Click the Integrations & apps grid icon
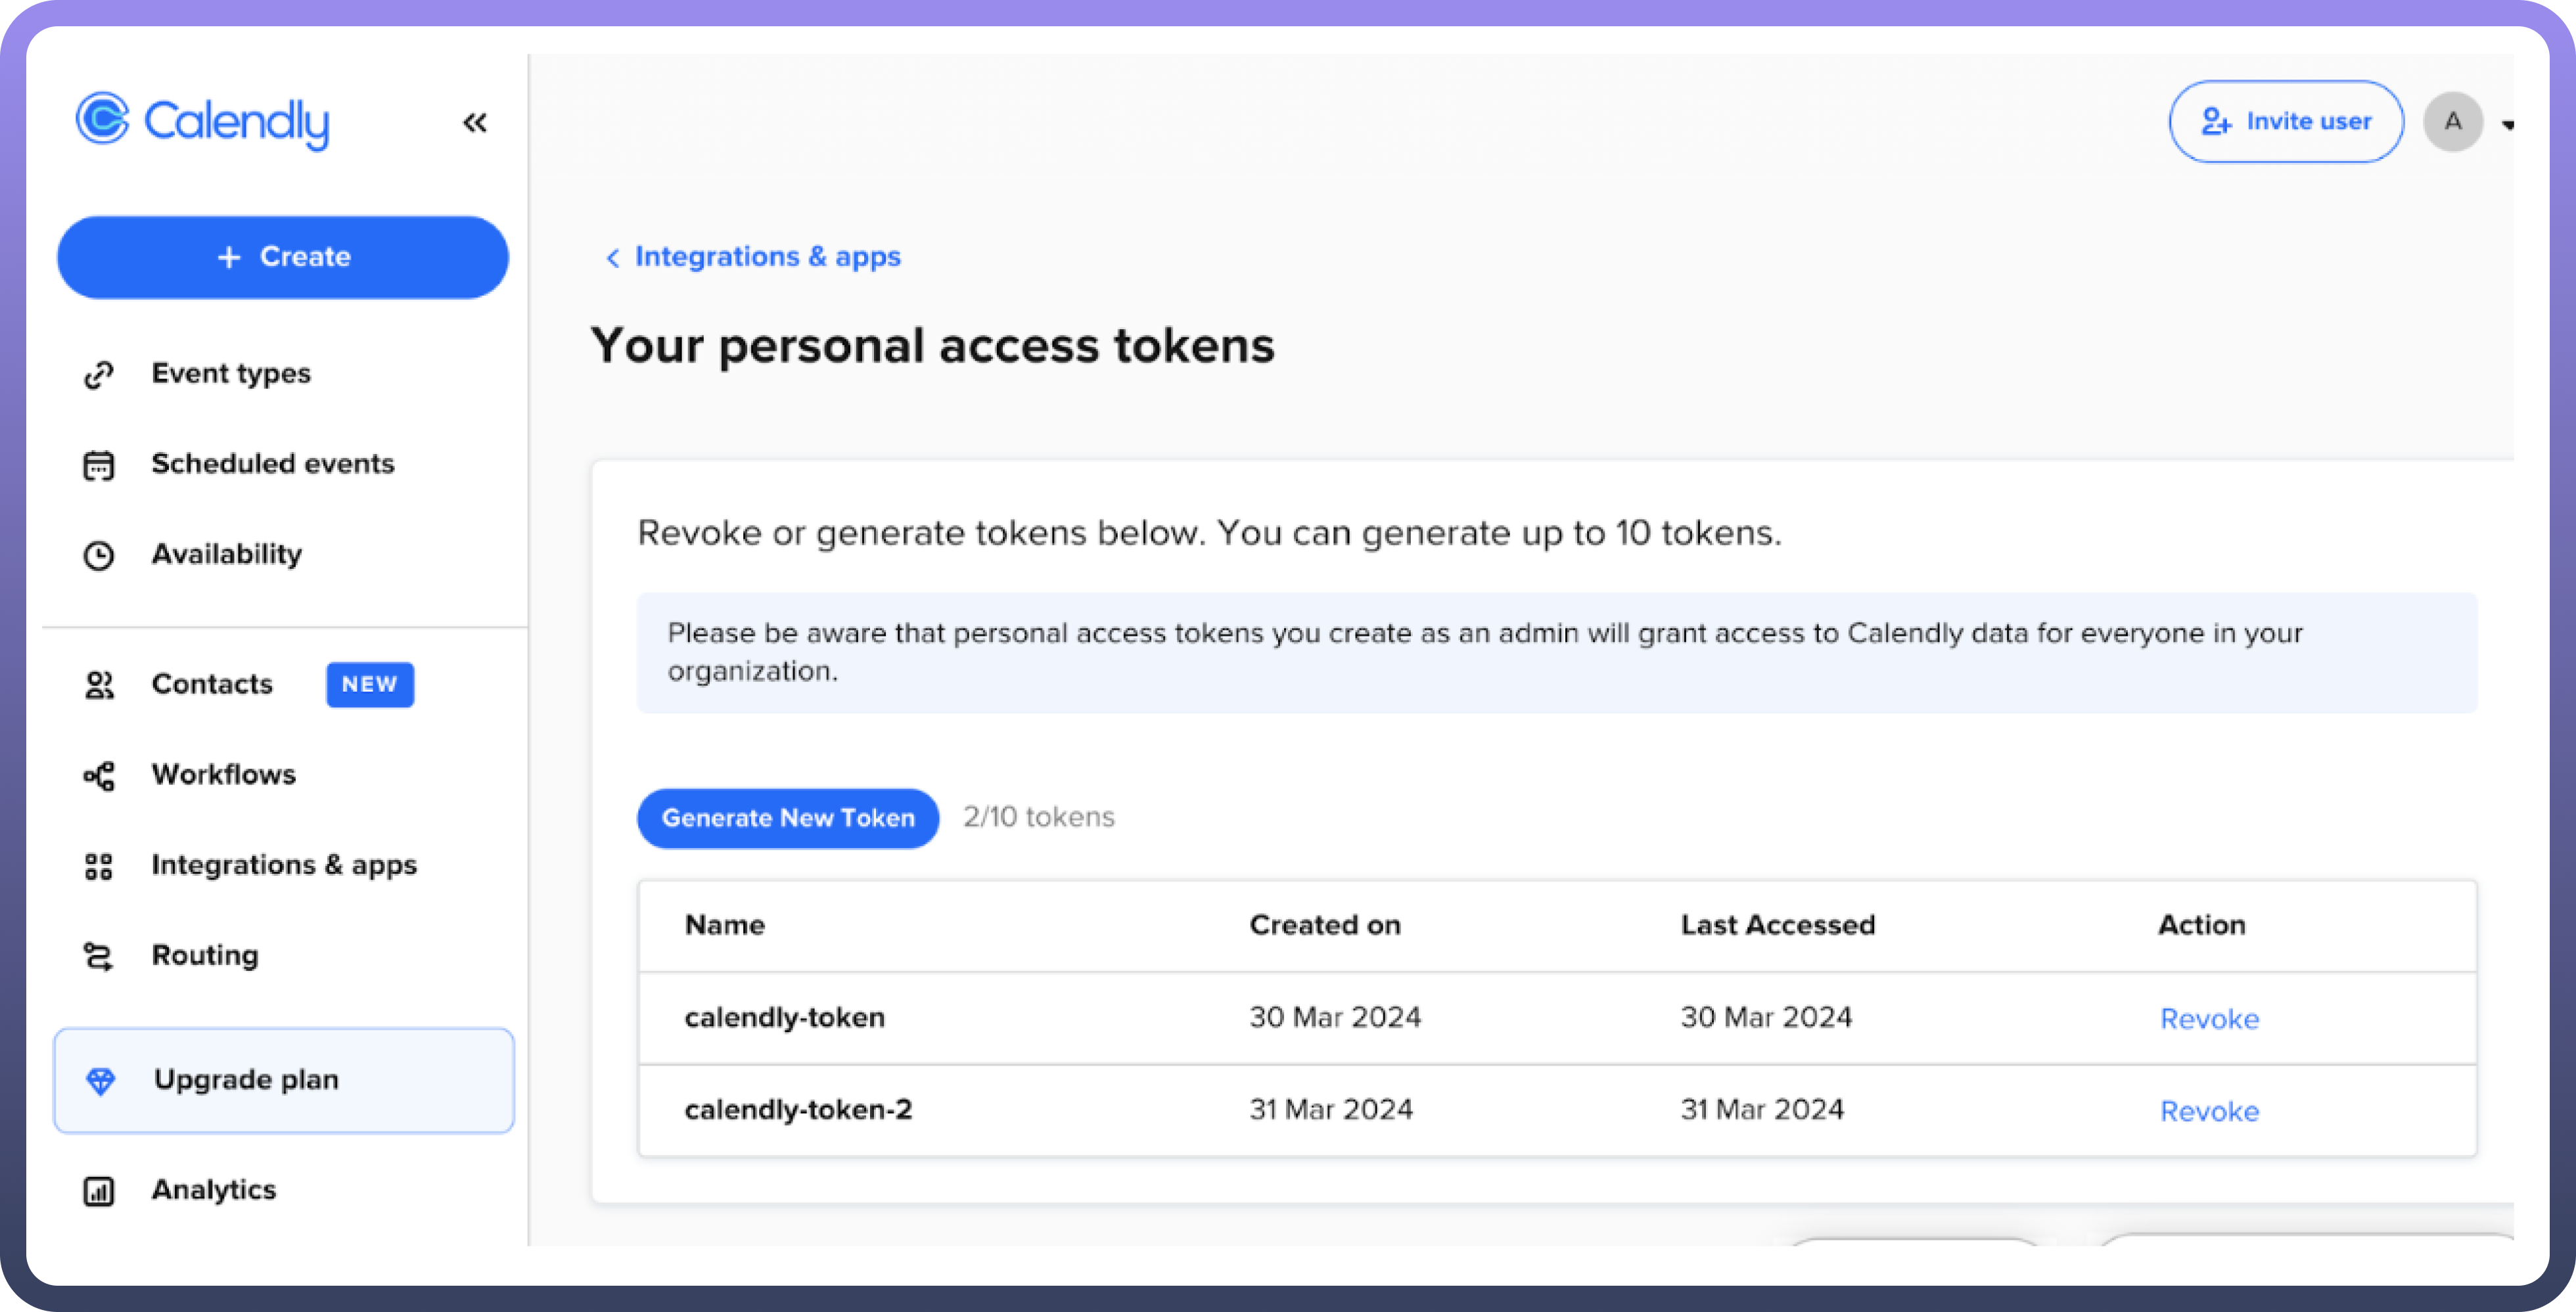Screen dimensions: 2576x1312 point(99,866)
